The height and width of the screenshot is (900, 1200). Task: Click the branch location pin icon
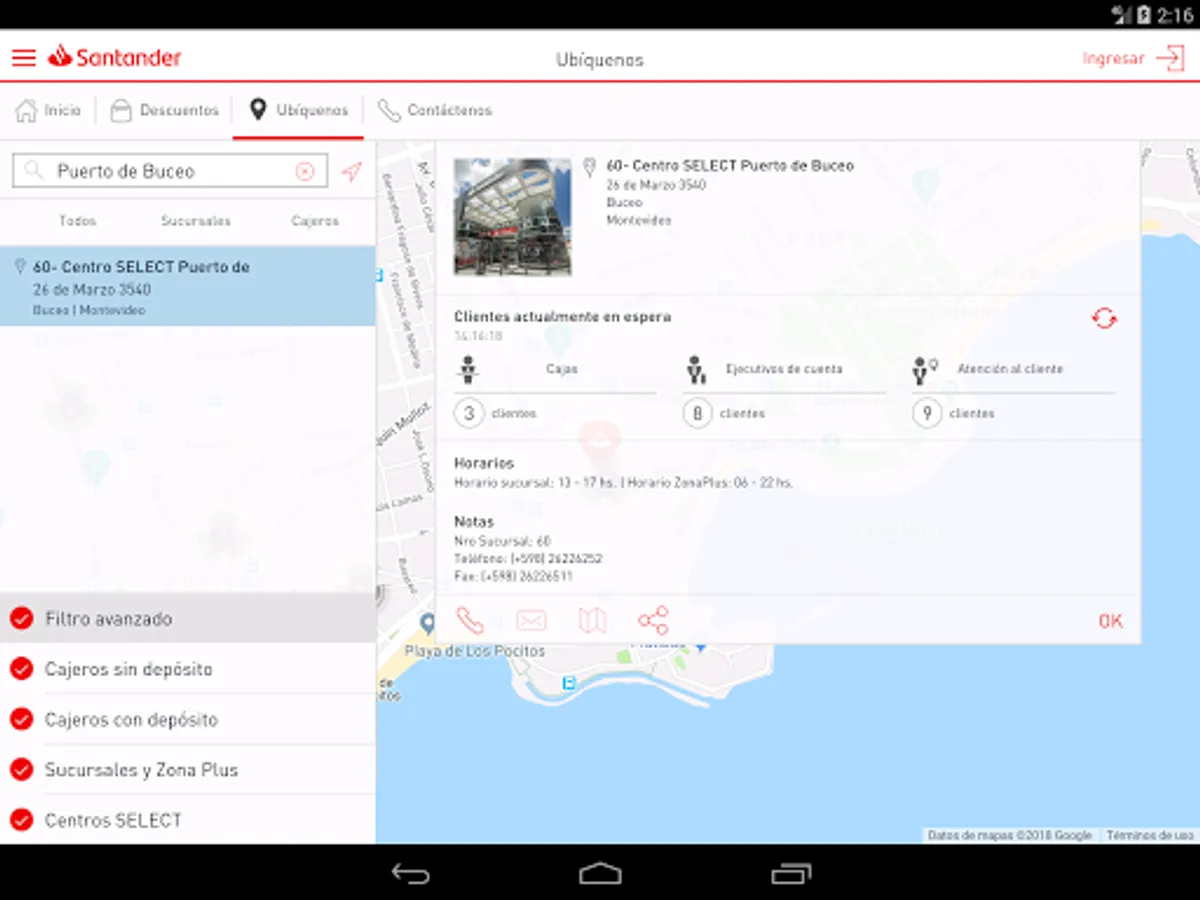[x=590, y=167]
